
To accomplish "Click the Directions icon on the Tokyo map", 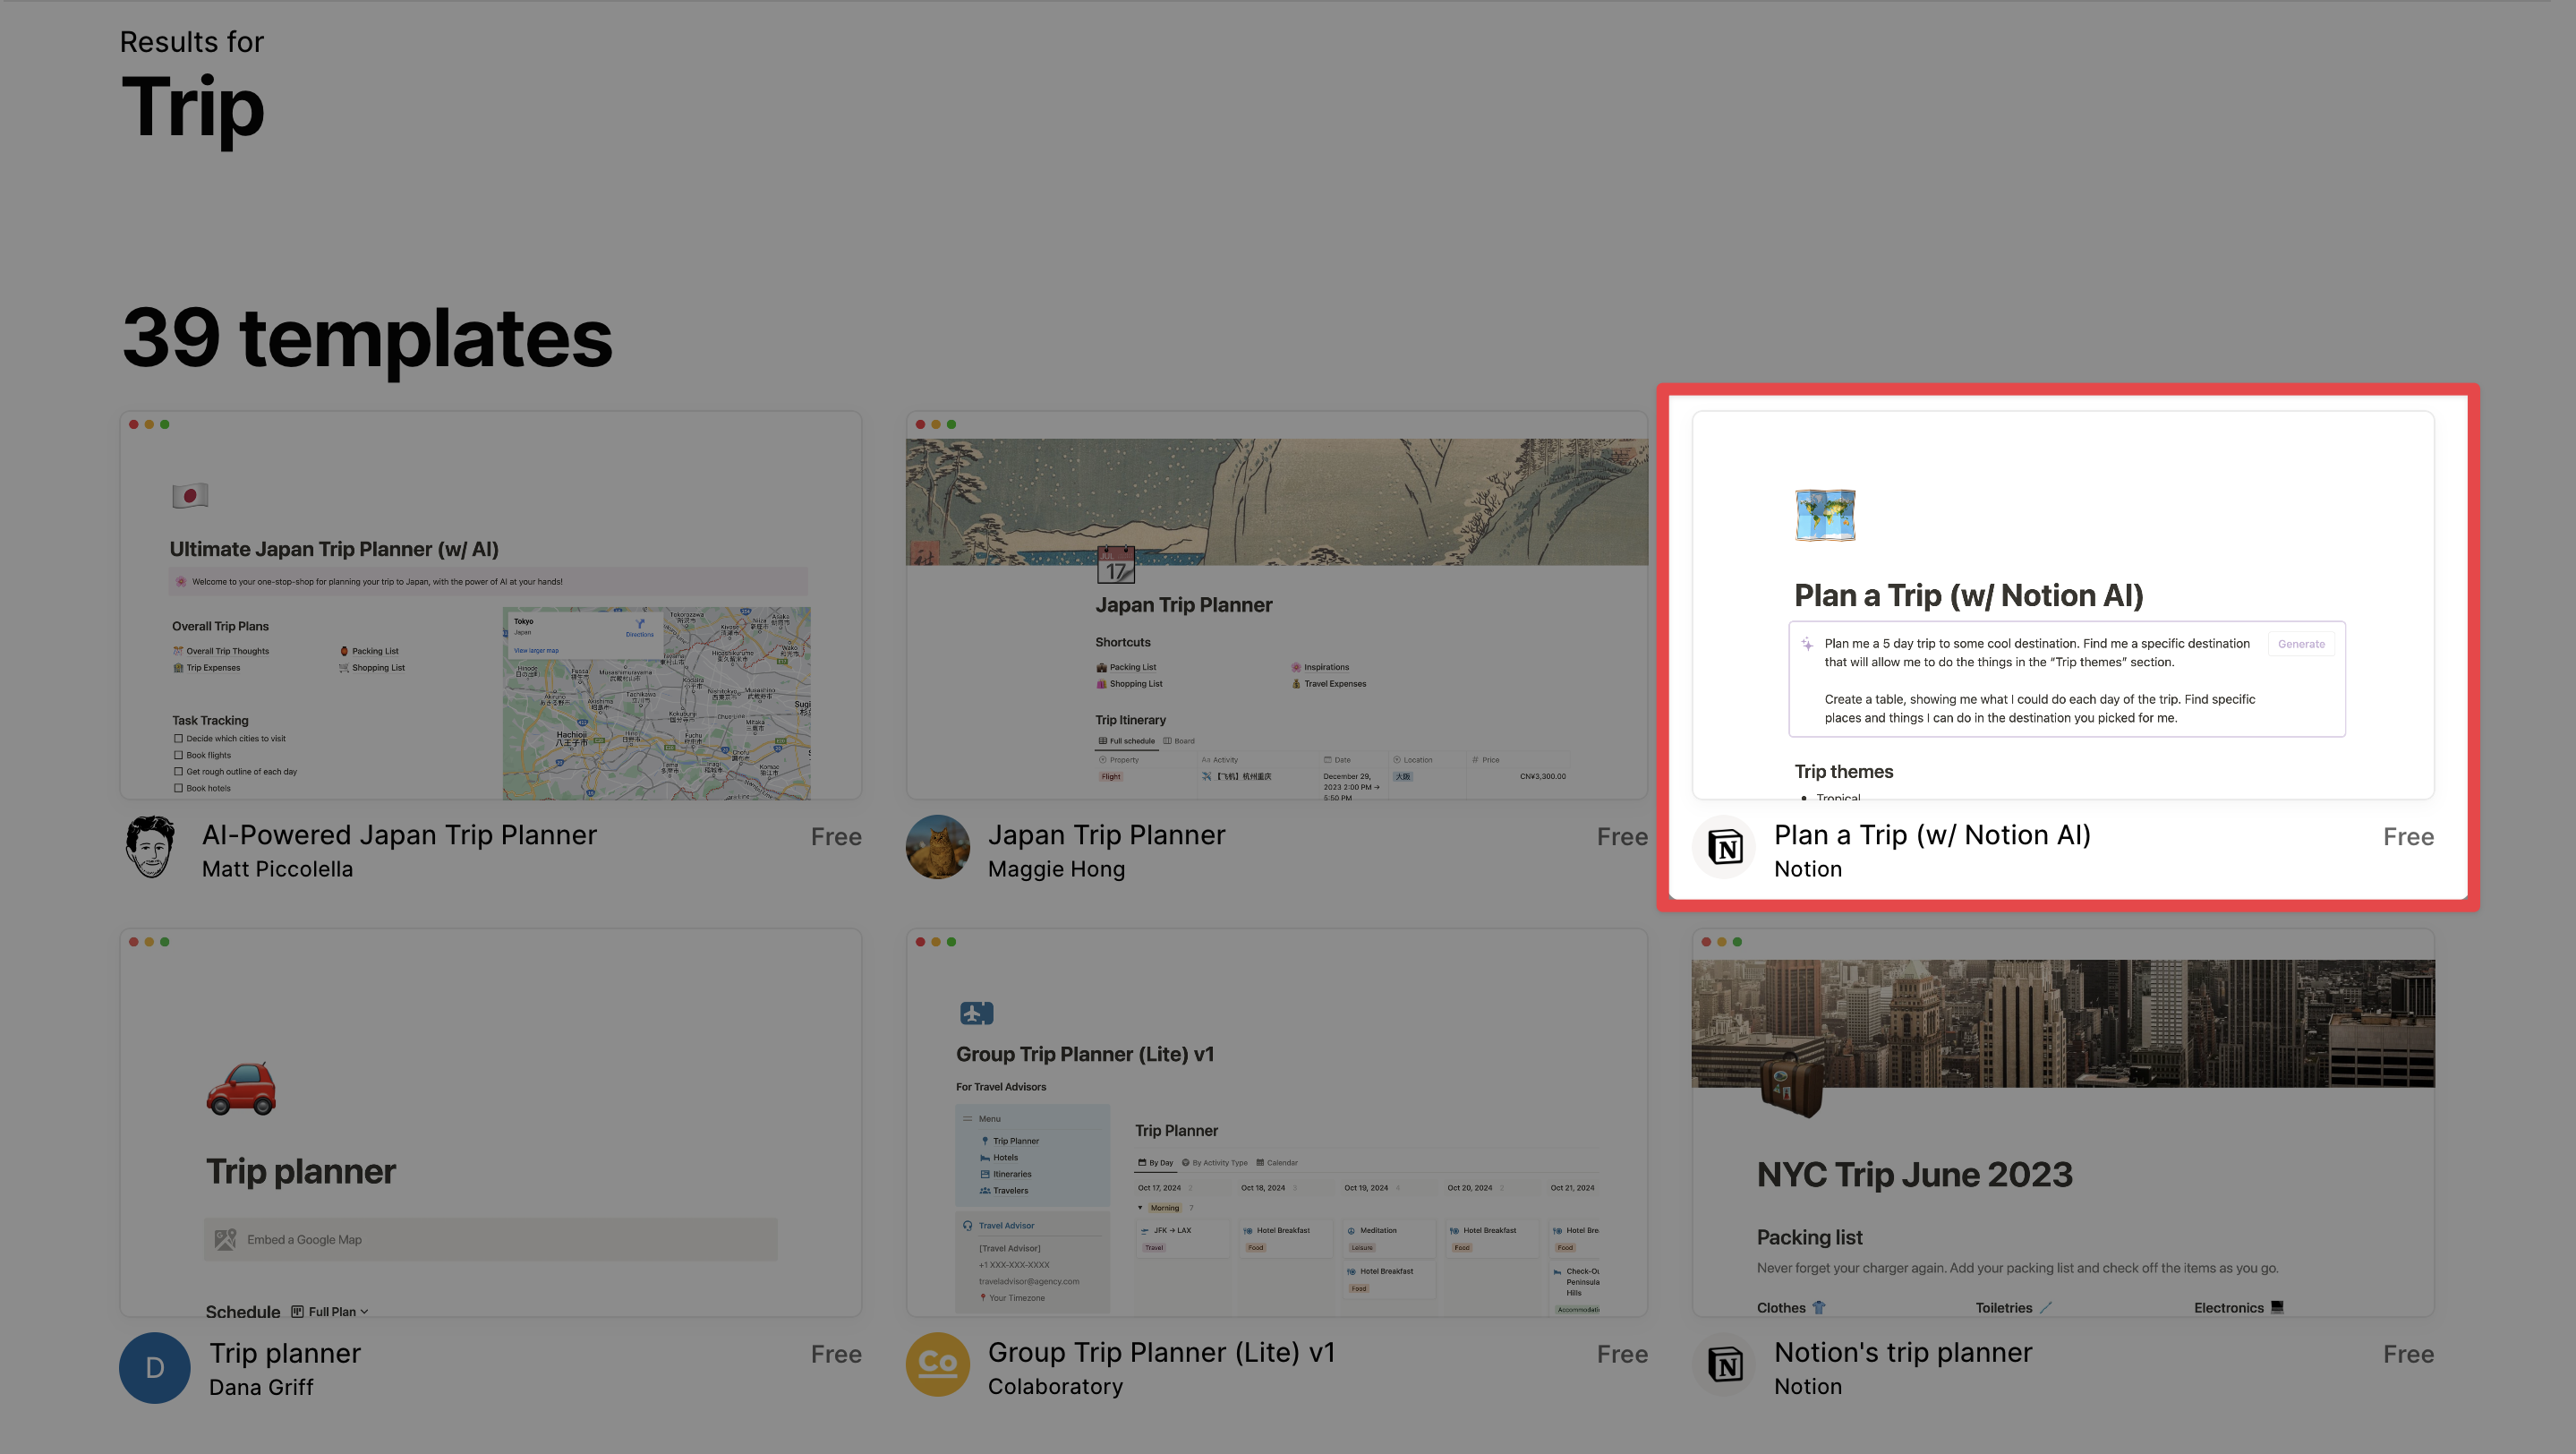I will click(640, 624).
